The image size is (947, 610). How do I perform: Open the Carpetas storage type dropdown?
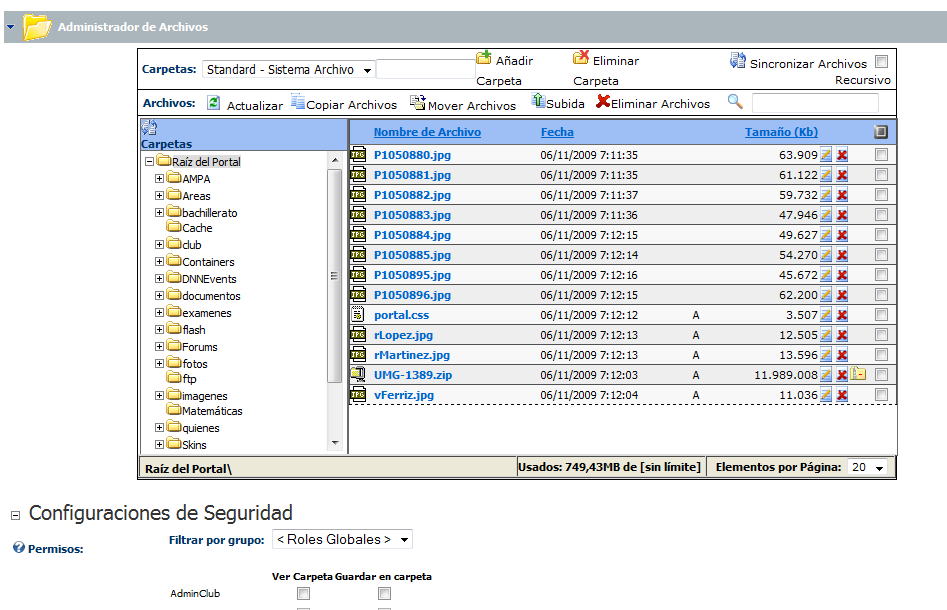click(289, 69)
